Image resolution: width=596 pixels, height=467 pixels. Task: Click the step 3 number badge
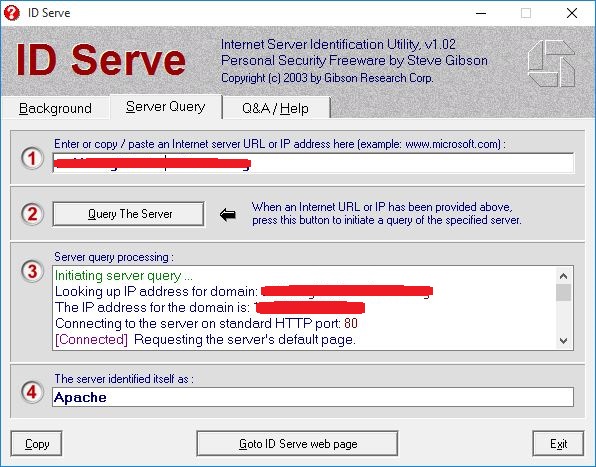(32, 271)
